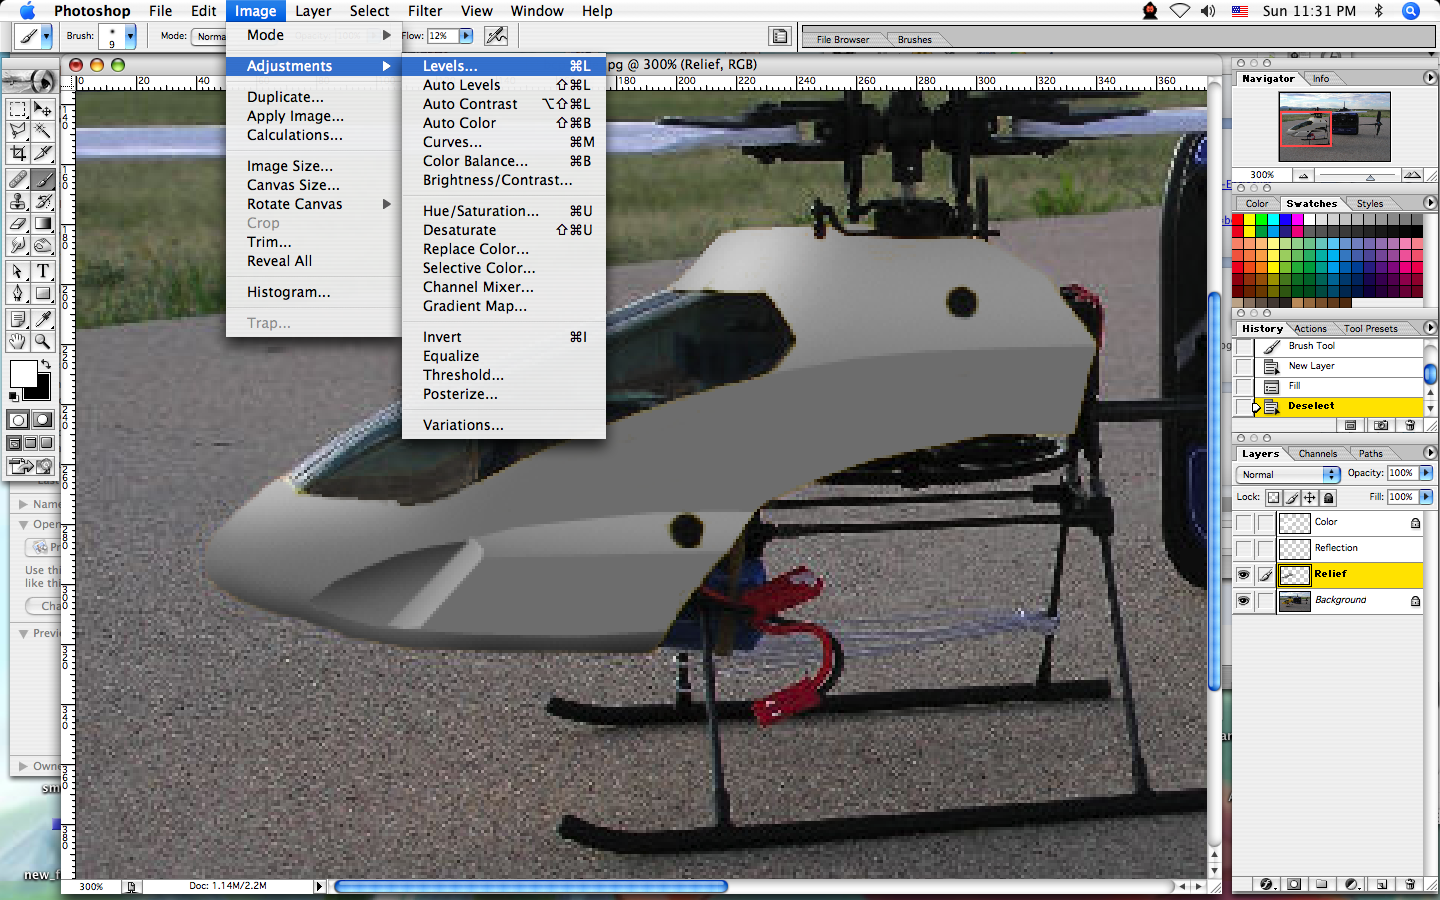Select the Brush tool in toolbox

(x=43, y=180)
